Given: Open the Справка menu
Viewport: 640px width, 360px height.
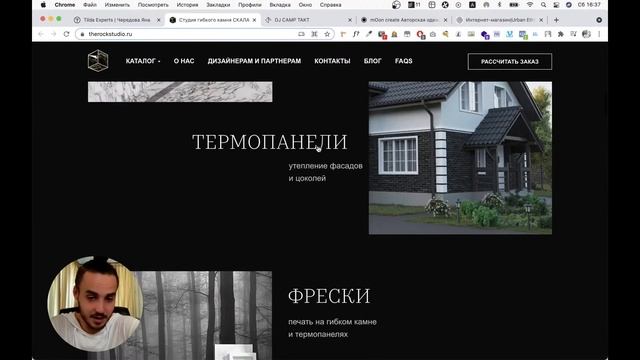Looking at the screenshot, I should pos(331,5).
